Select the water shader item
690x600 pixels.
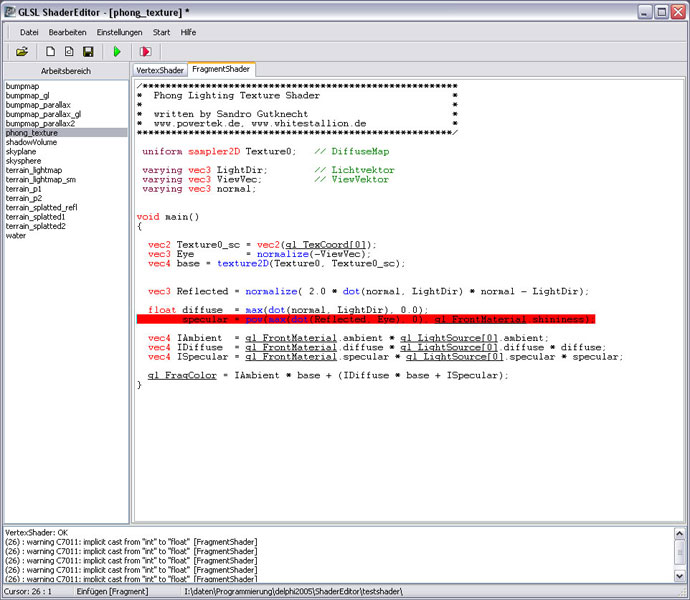16,236
